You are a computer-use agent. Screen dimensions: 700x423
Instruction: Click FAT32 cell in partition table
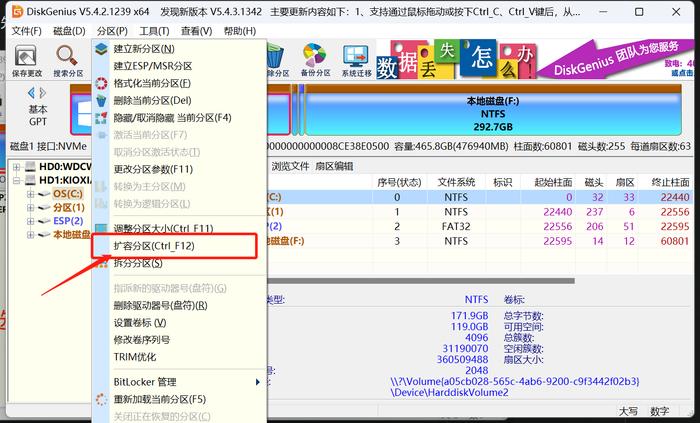pyautogui.click(x=456, y=226)
